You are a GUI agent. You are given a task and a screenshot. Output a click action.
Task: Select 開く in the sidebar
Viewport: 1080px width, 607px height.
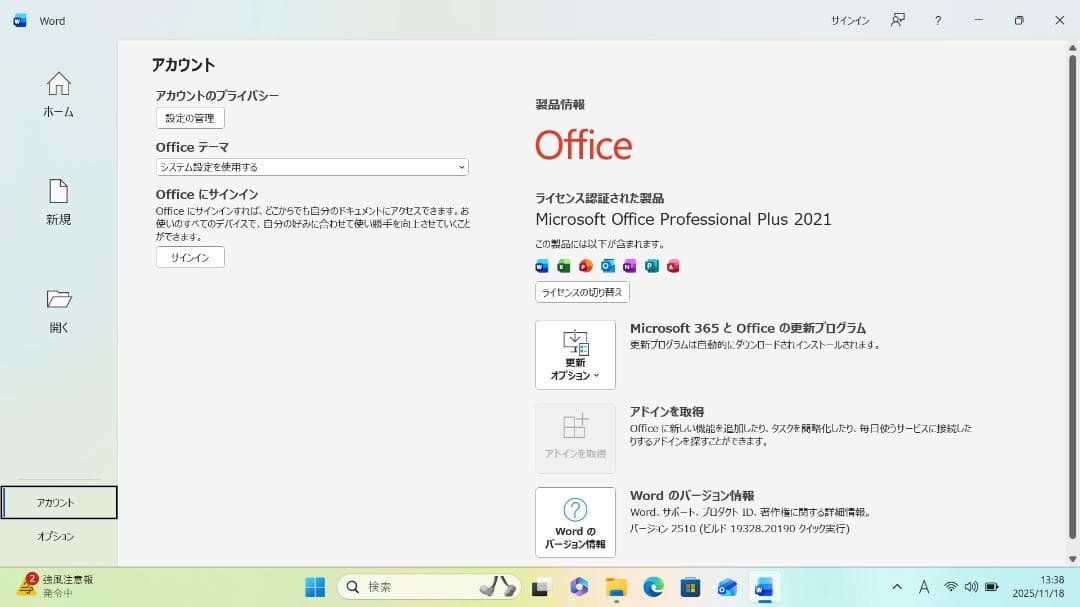click(x=58, y=311)
